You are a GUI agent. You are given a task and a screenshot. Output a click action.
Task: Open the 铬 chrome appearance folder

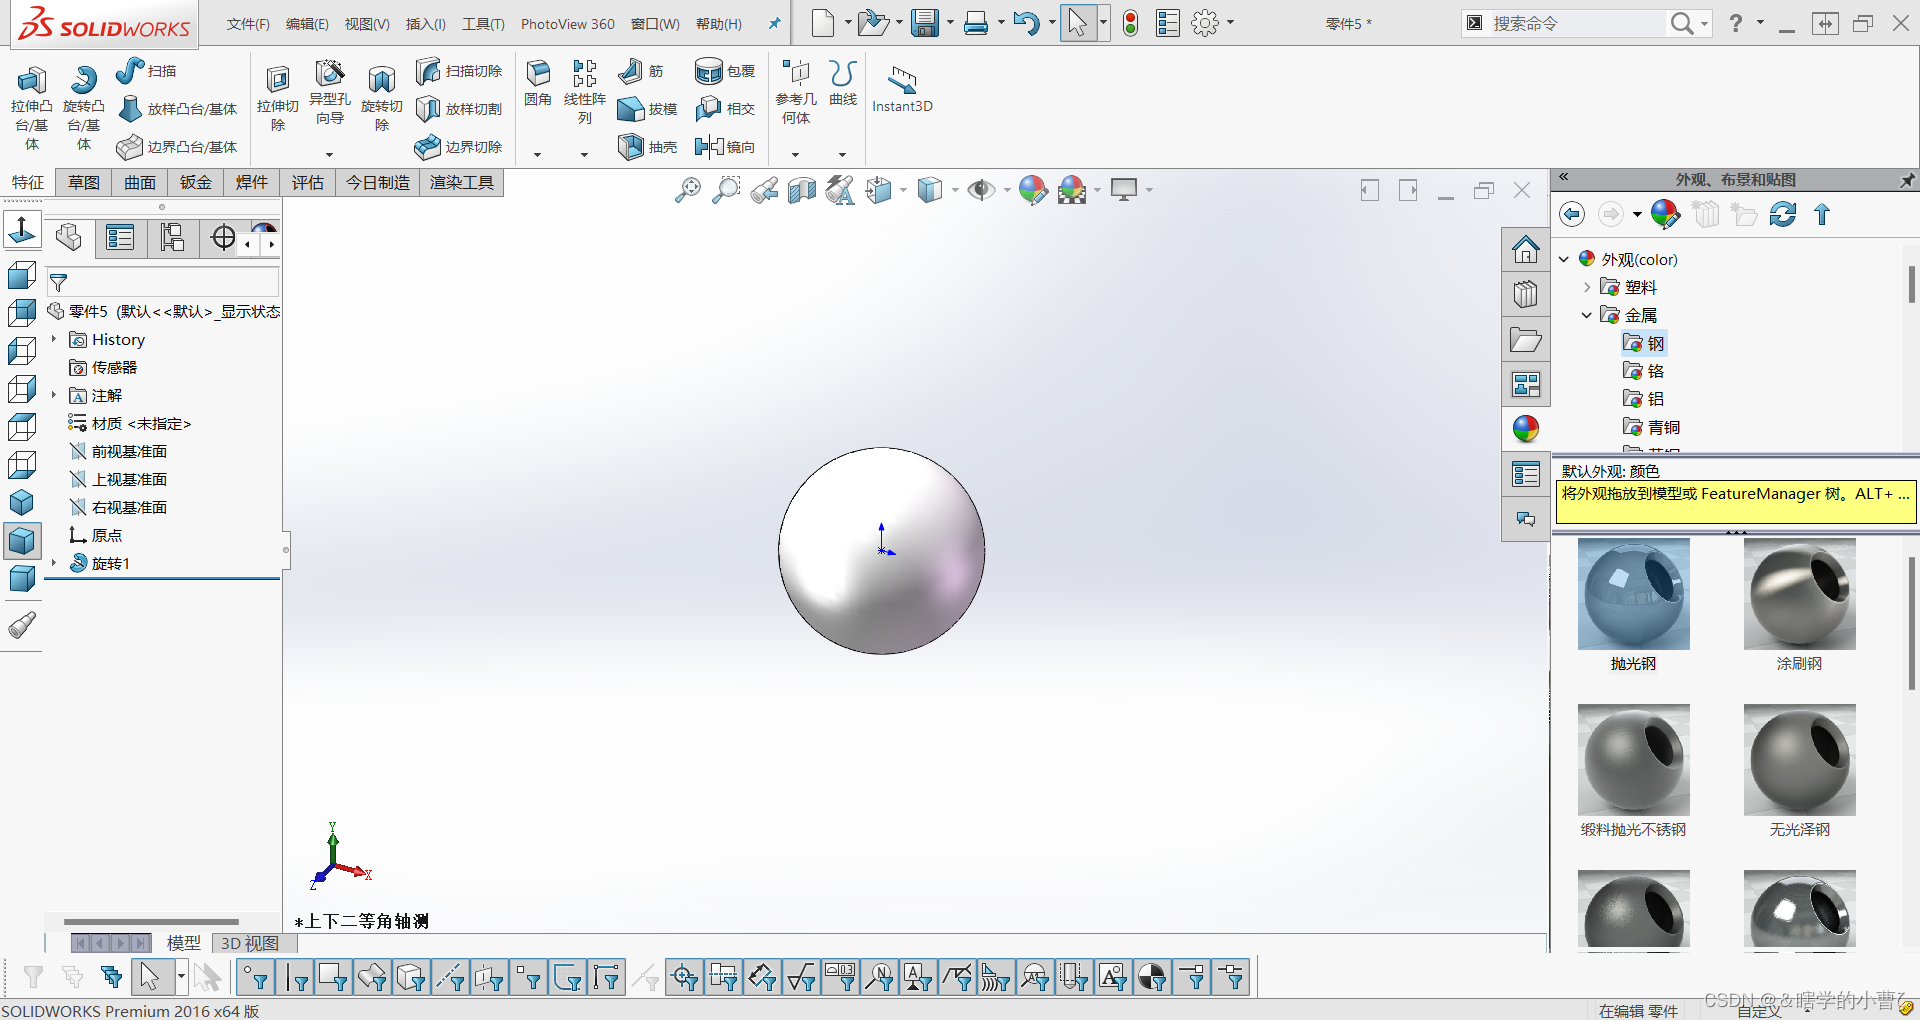pyautogui.click(x=1644, y=371)
